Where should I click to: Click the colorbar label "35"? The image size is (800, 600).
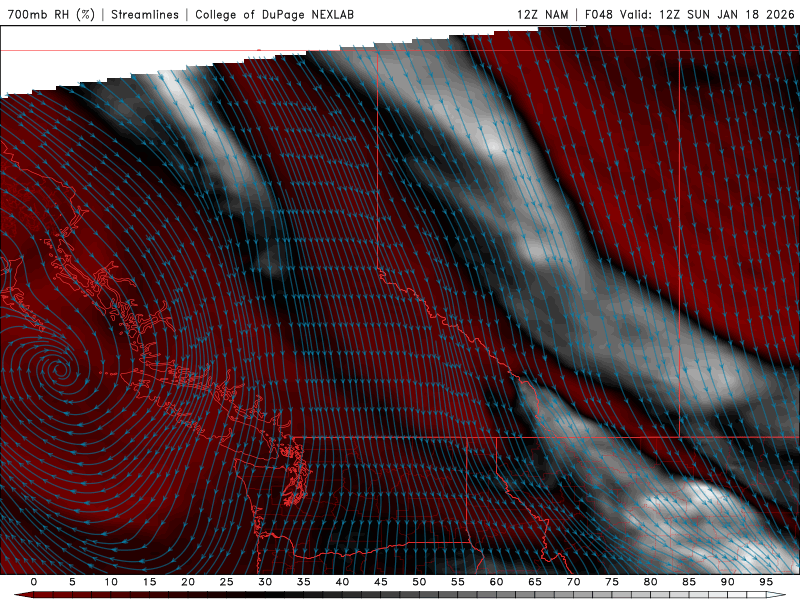pos(304,582)
